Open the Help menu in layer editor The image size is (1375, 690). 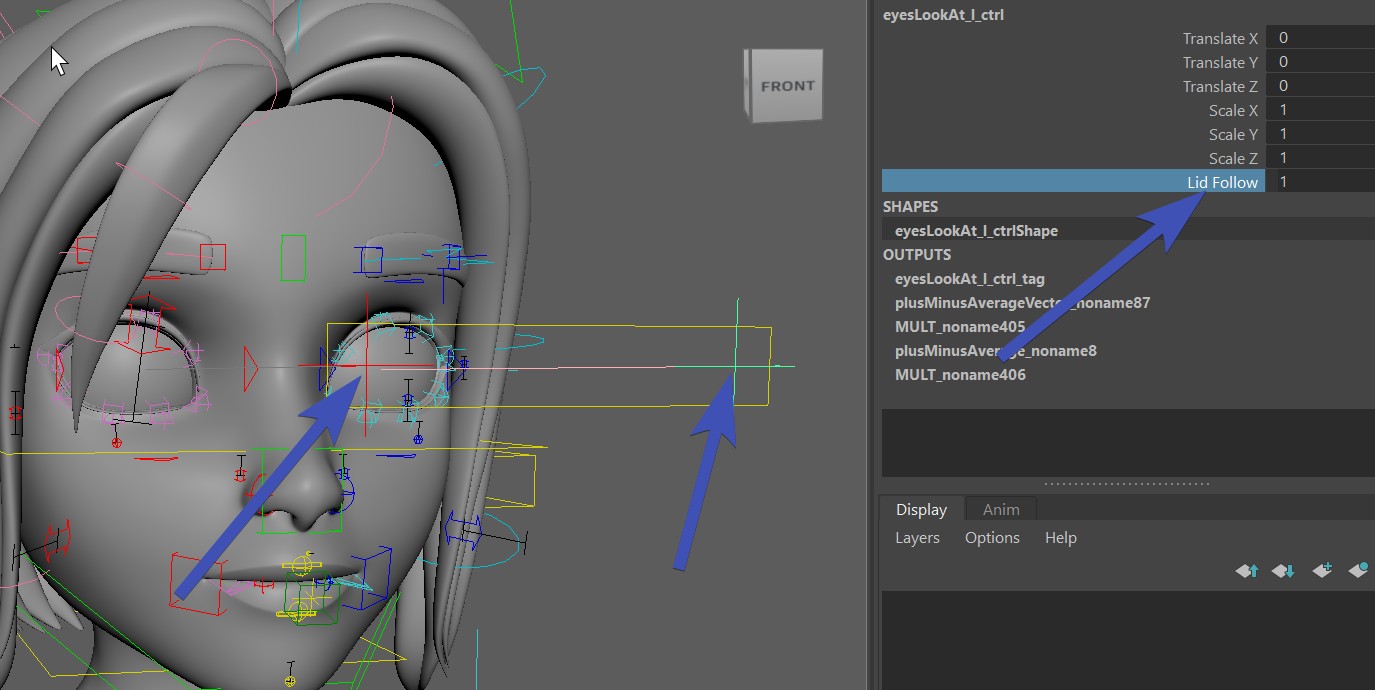(1060, 538)
